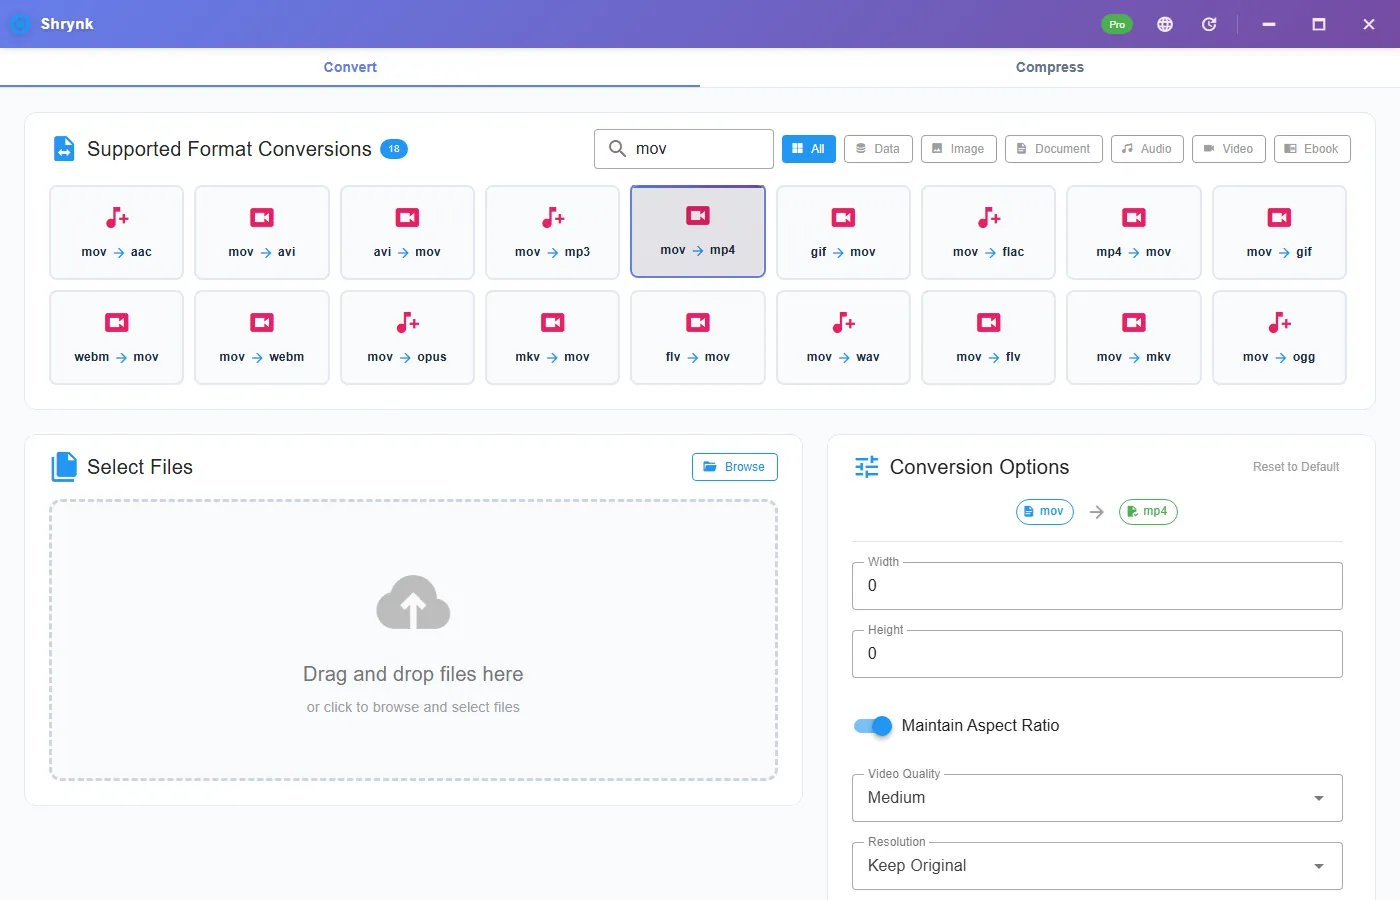This screenshot has height=900, width=1400.
Task: Show All format categories
Action: pyautogui.click(x=808, y=149)
